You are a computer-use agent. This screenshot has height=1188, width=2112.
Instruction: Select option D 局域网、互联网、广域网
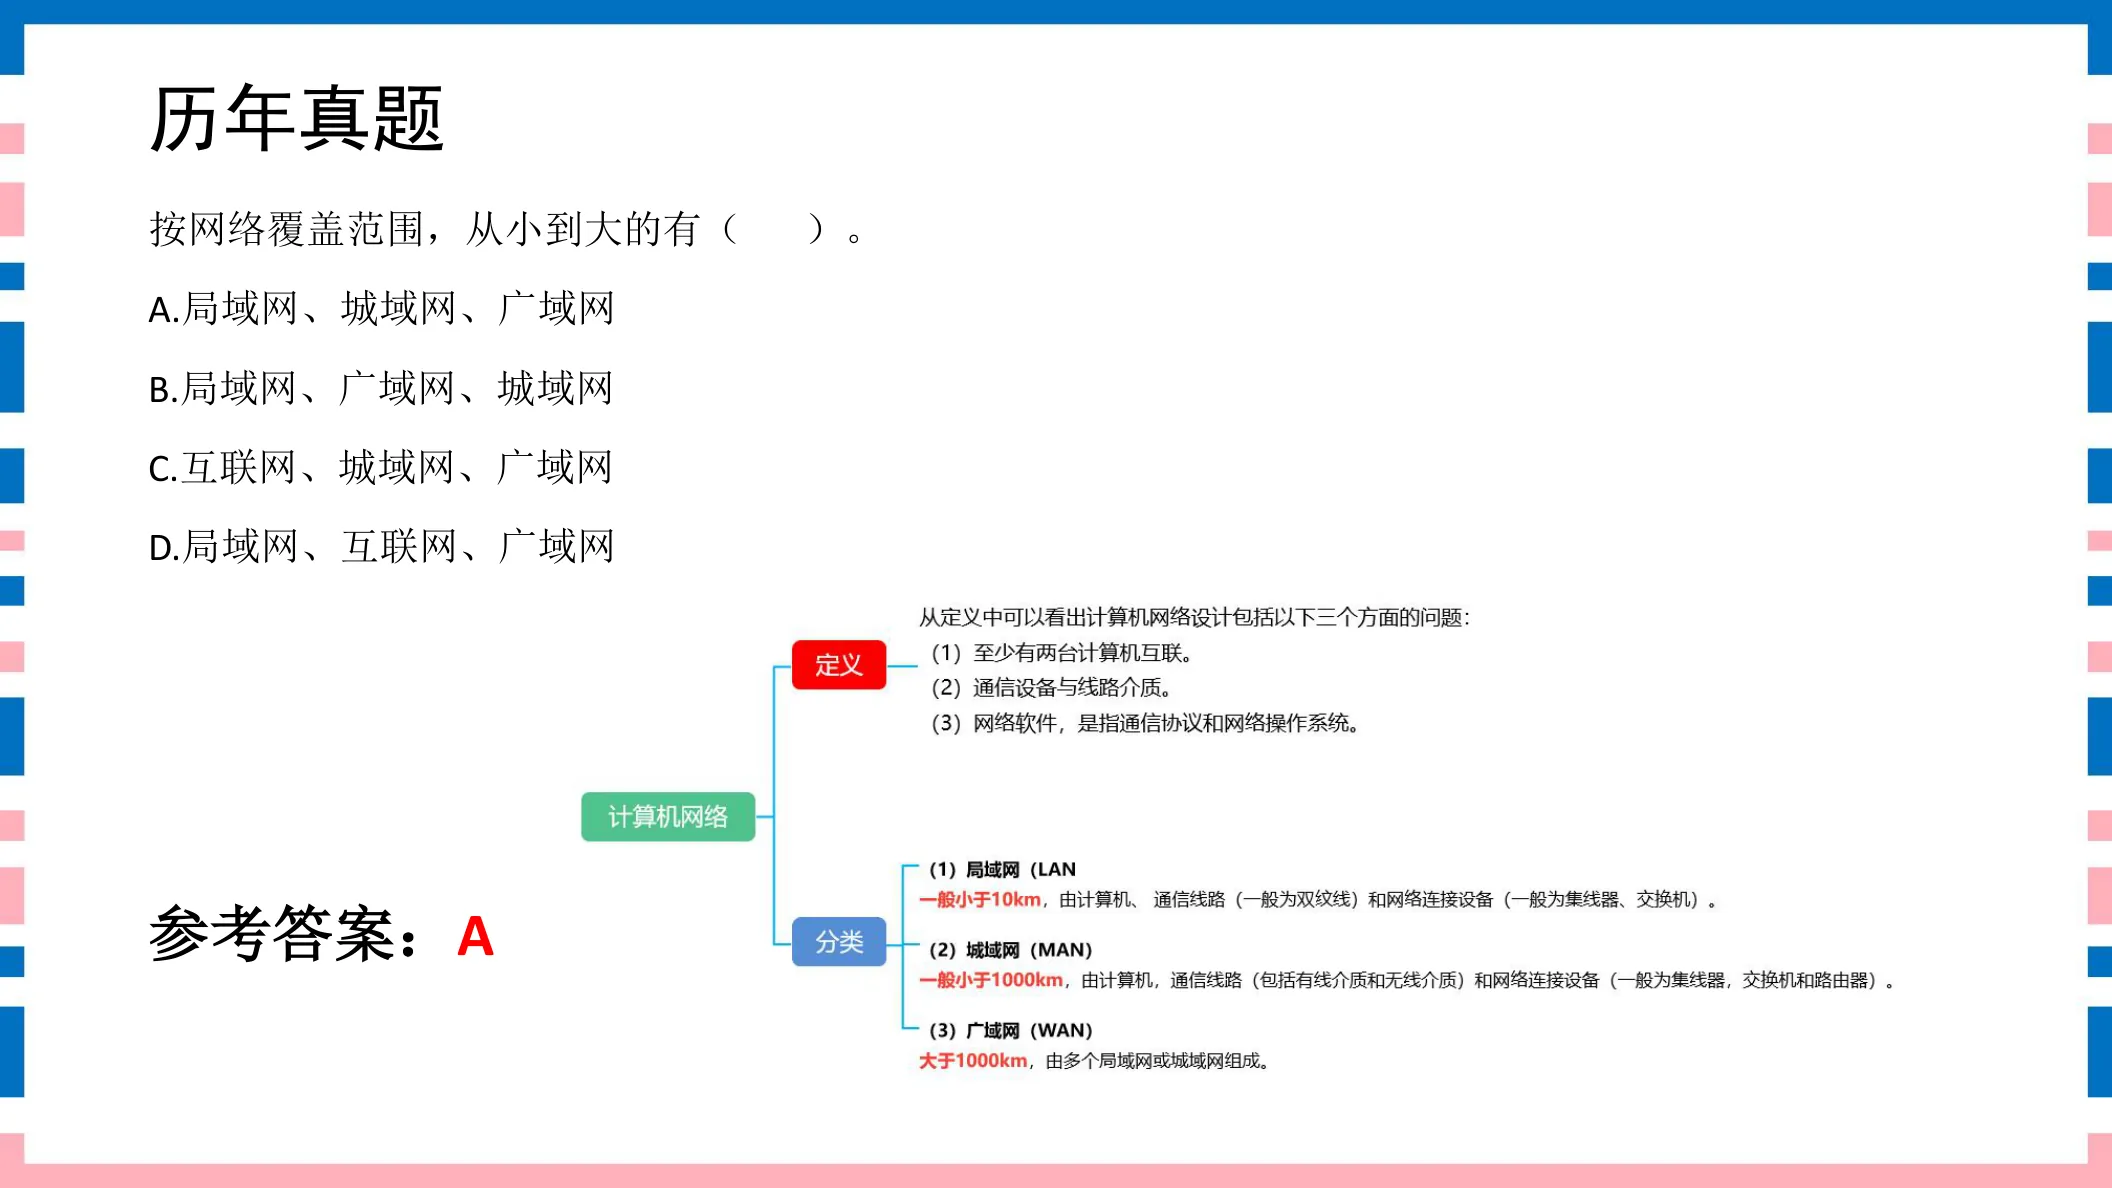tap(381, 546)
